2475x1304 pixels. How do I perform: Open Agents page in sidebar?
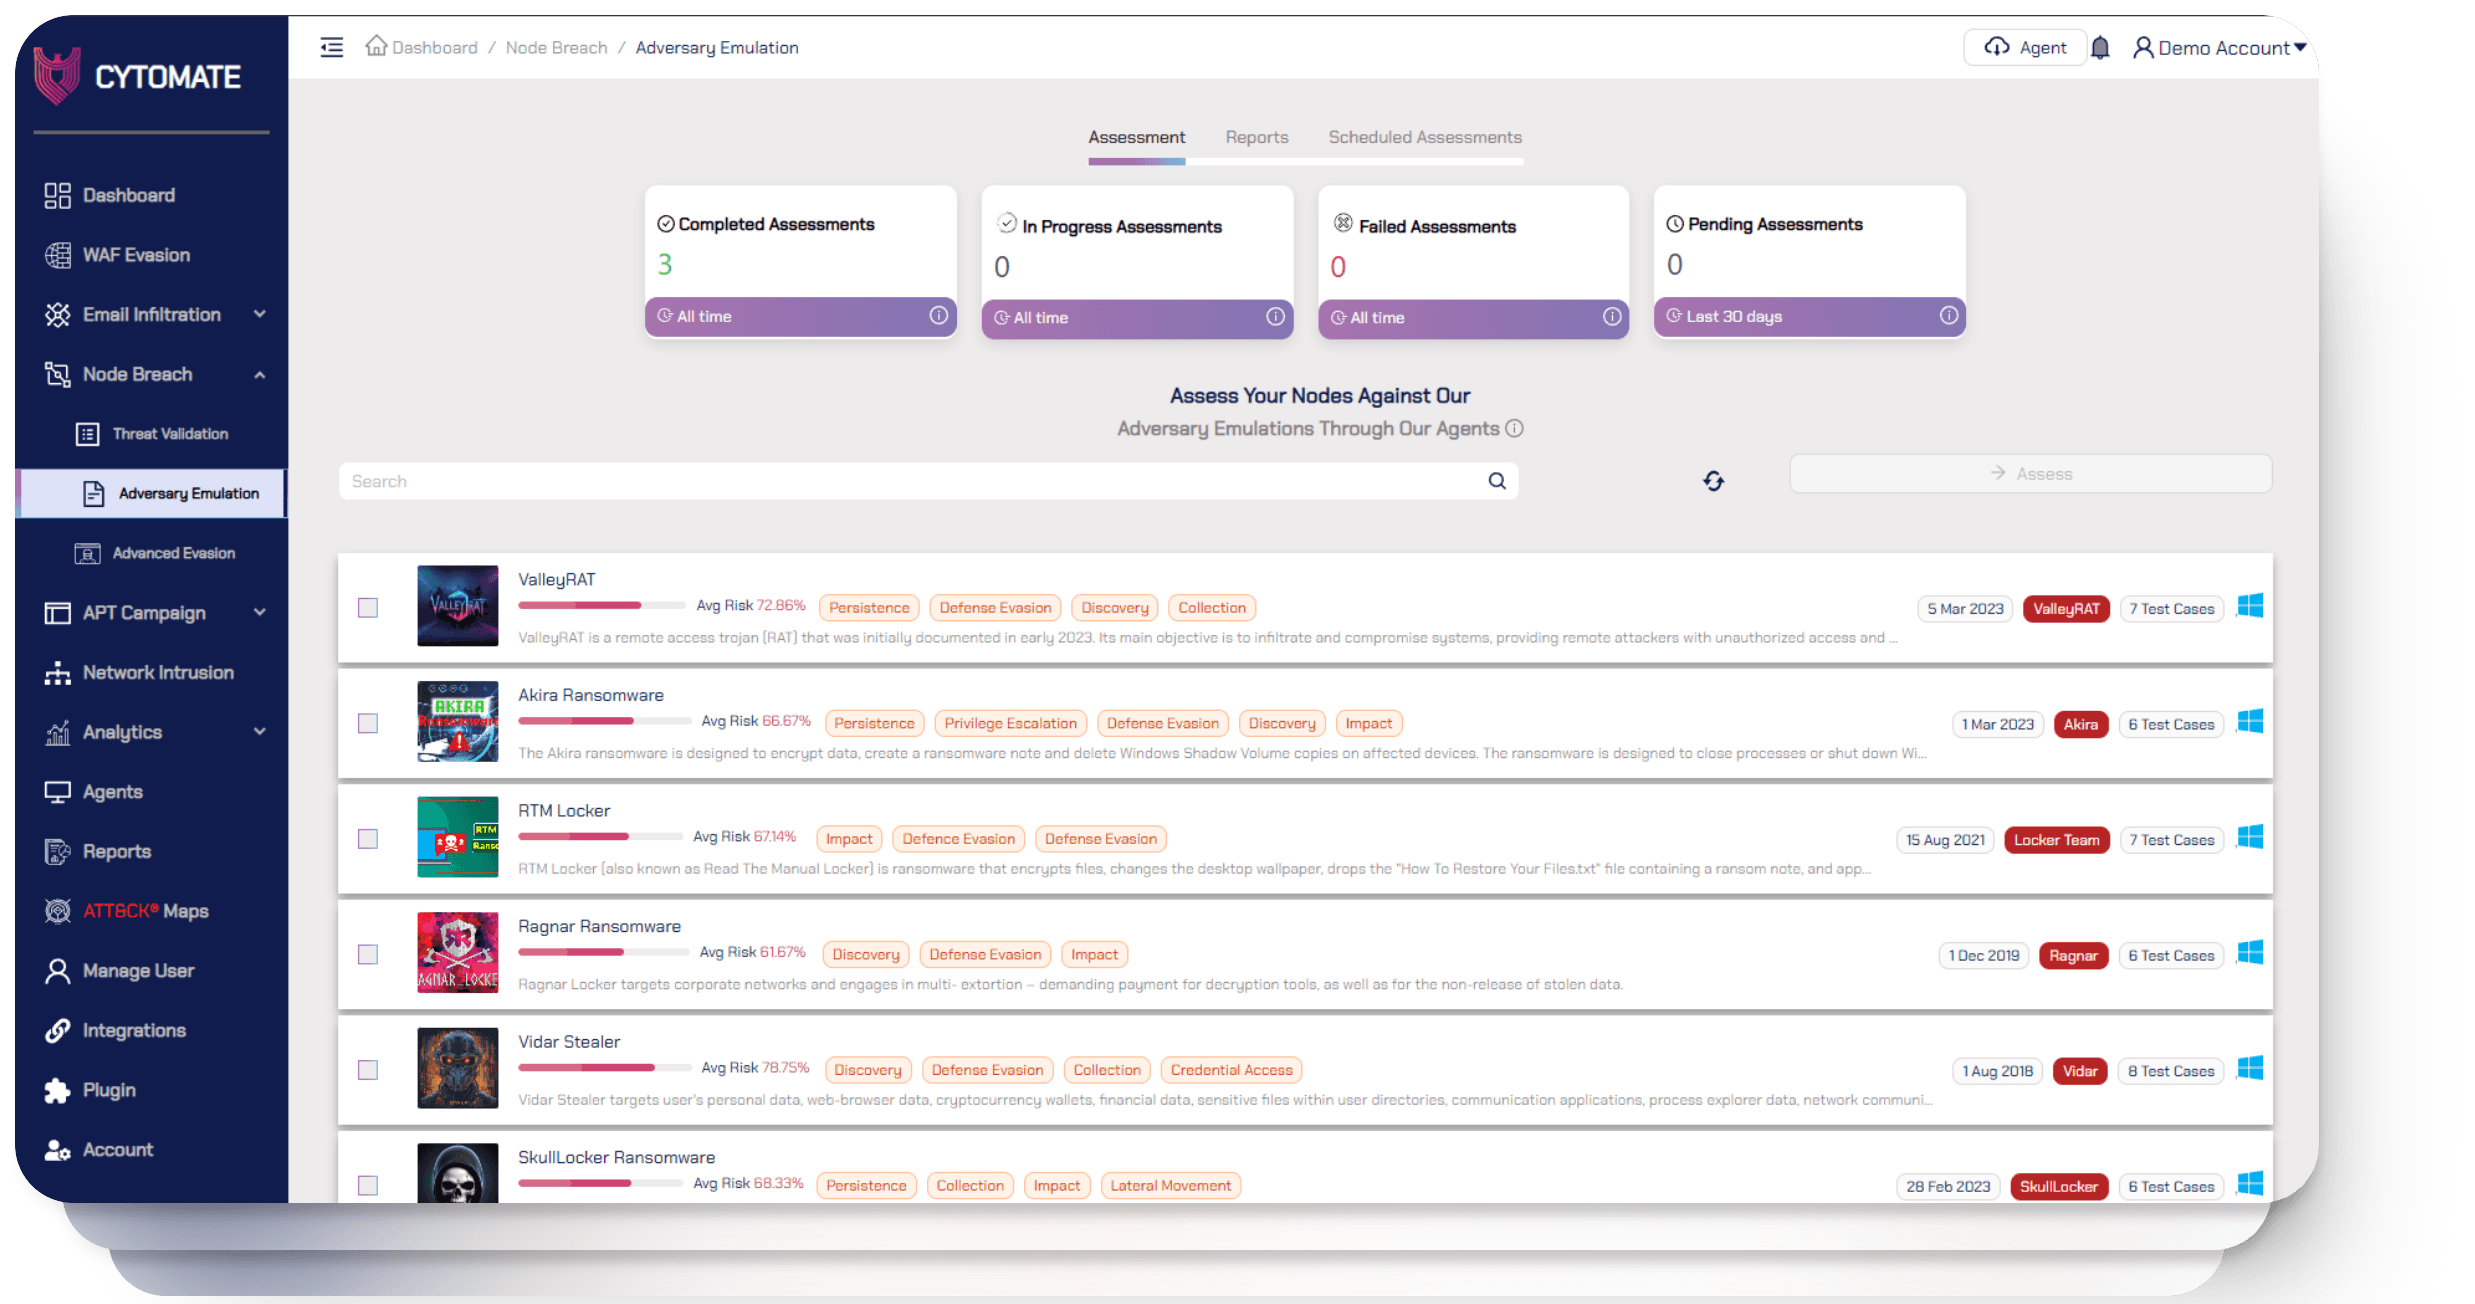point(94,792)
